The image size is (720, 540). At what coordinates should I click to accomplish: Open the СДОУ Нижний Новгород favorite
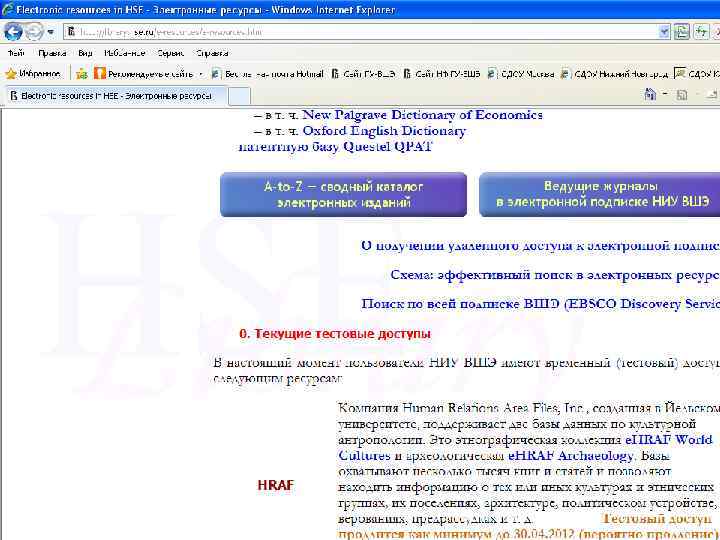click(x=615, y=73)
